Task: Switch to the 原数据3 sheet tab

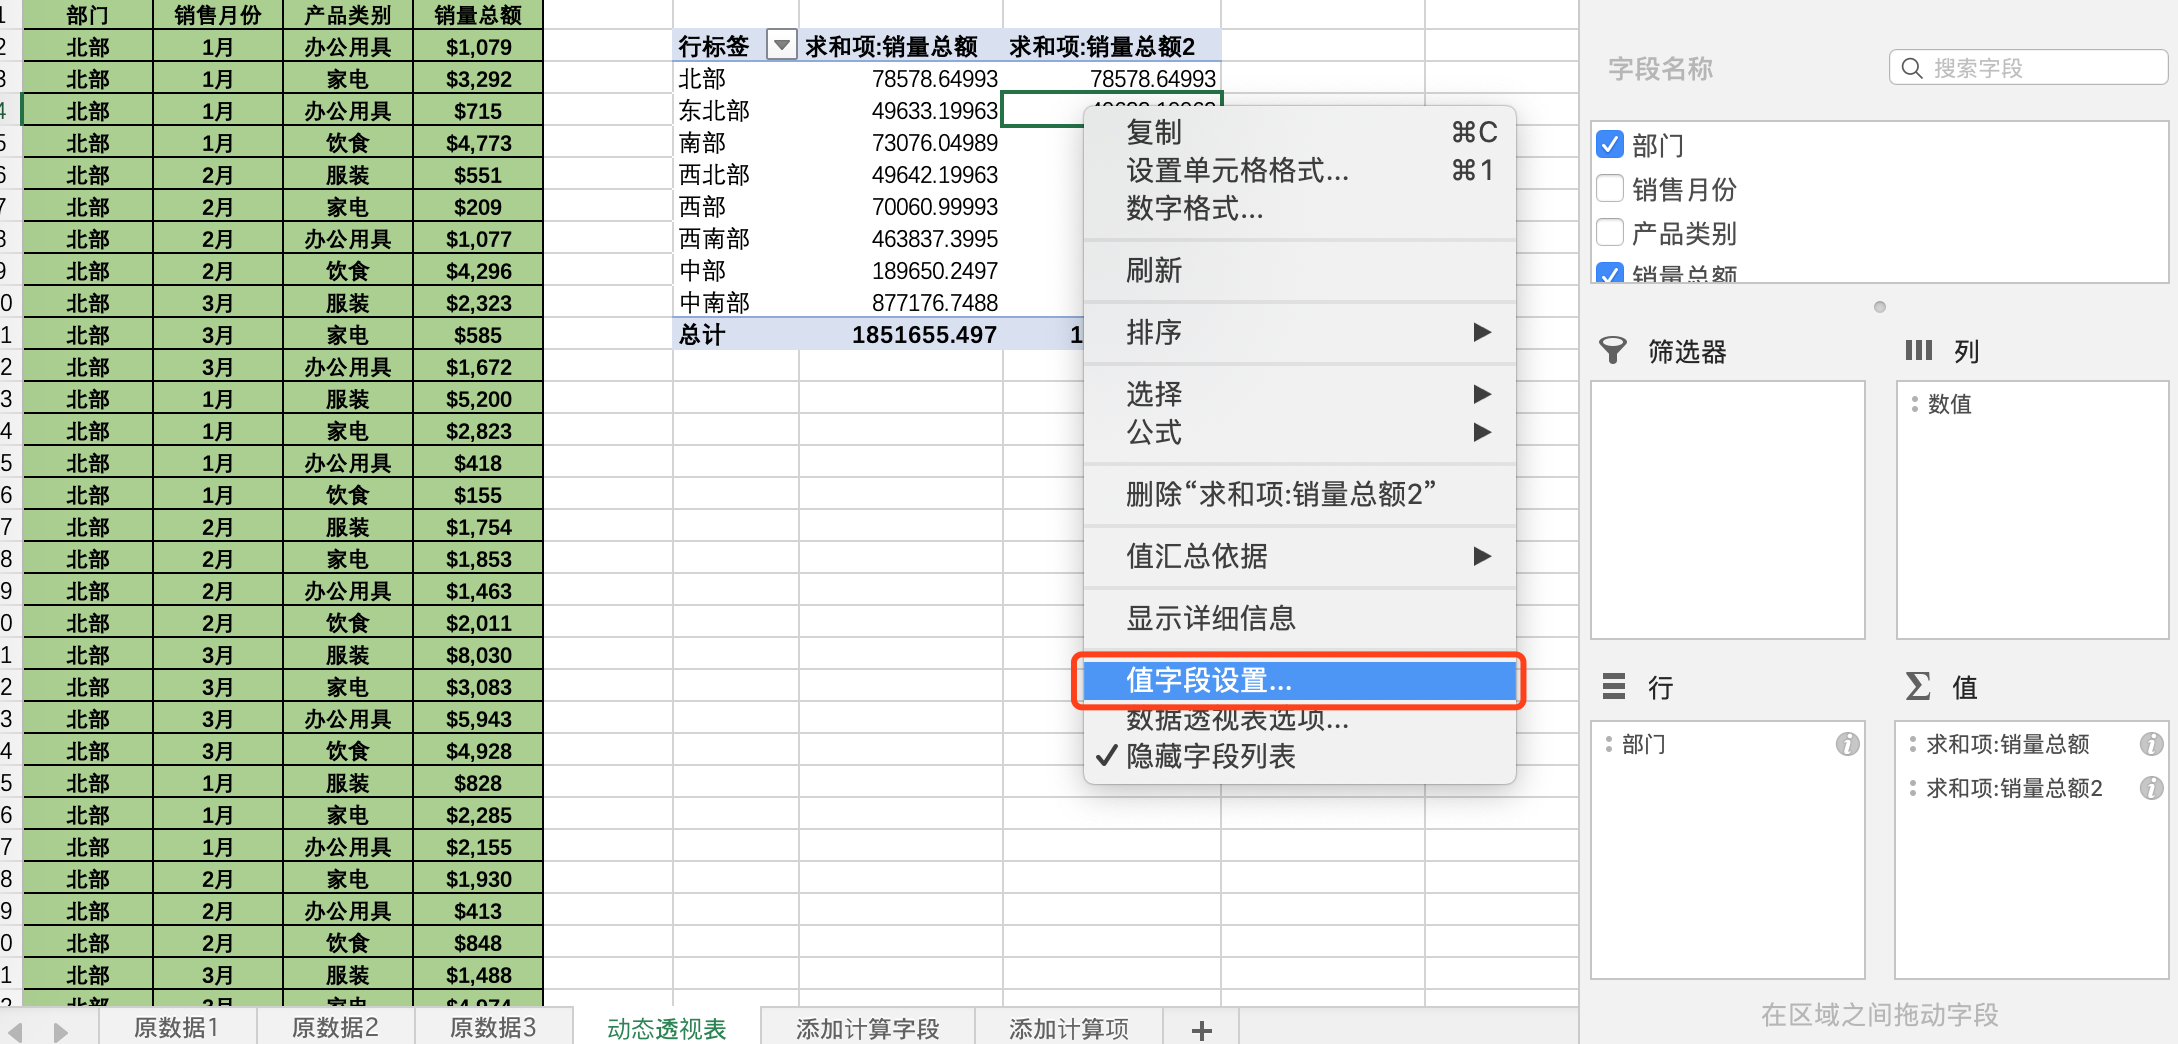Action: 493,1027
